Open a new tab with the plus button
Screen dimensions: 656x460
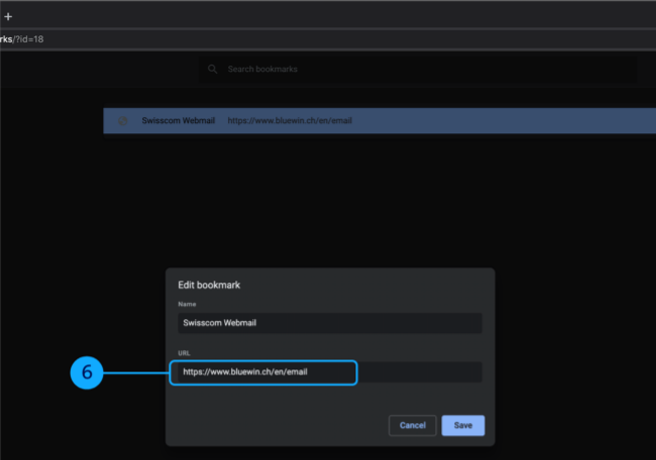point(8,16)
